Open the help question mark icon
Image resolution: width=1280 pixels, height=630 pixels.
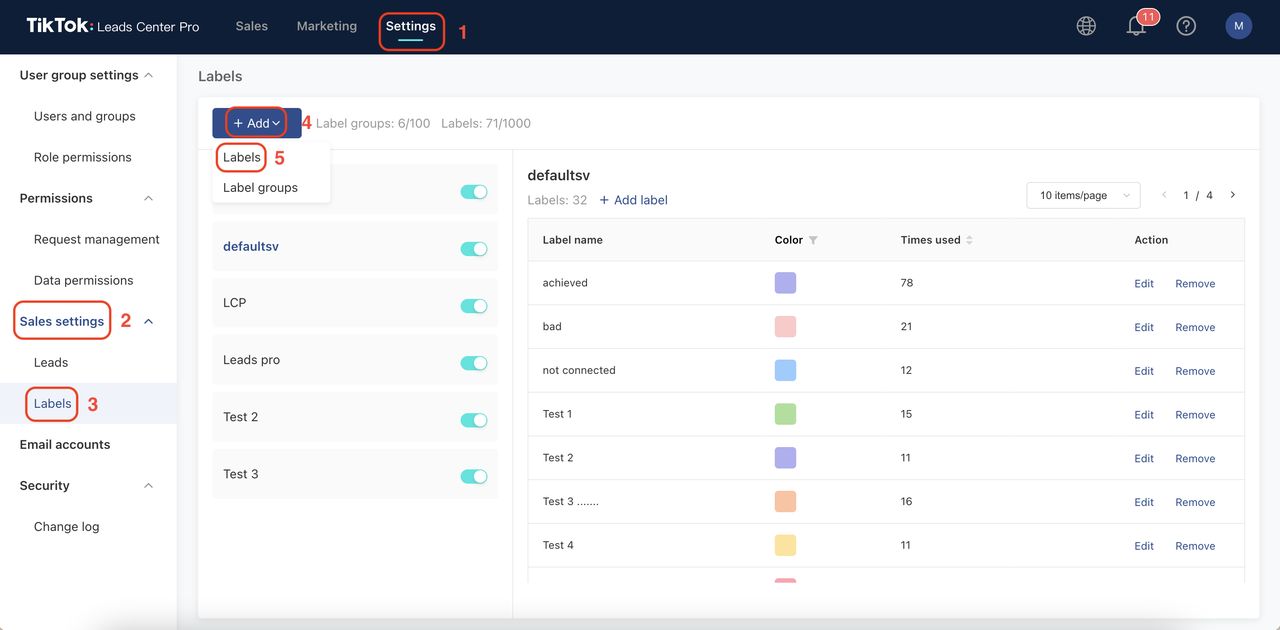(1186, 25)
